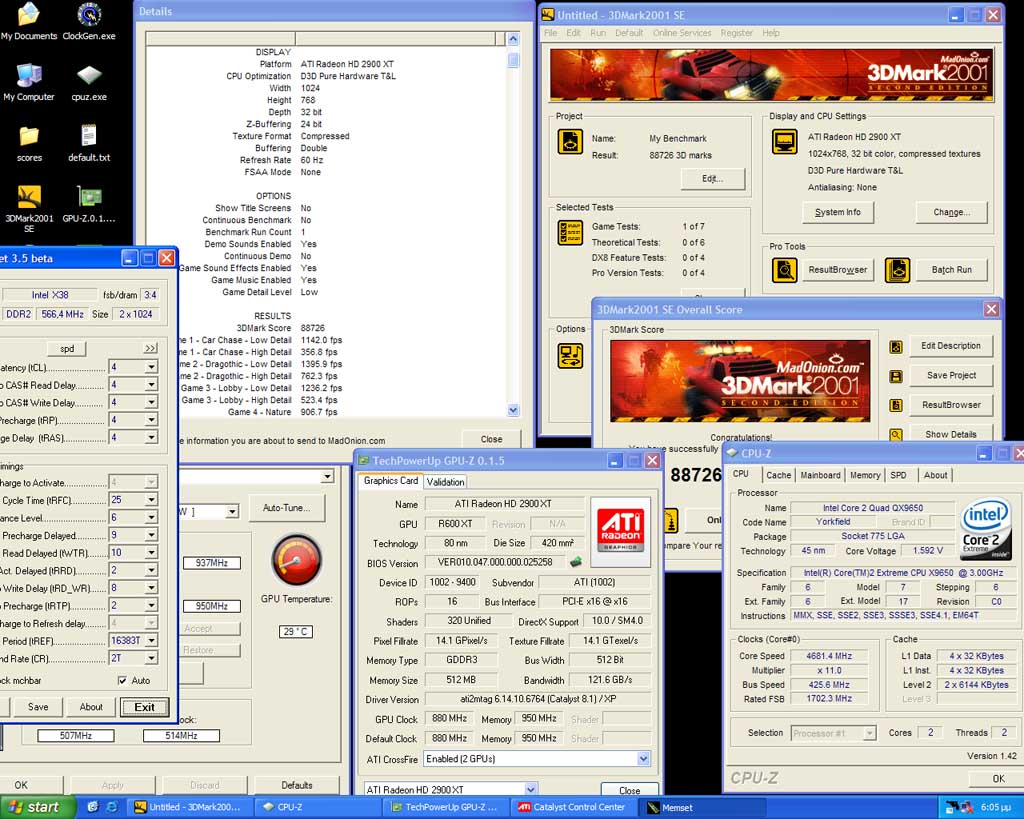Open the Online Services menu in 3DMark2001
Image resolution: width=1024 pixels, height=819 pixels.
[x=682, y=33]
